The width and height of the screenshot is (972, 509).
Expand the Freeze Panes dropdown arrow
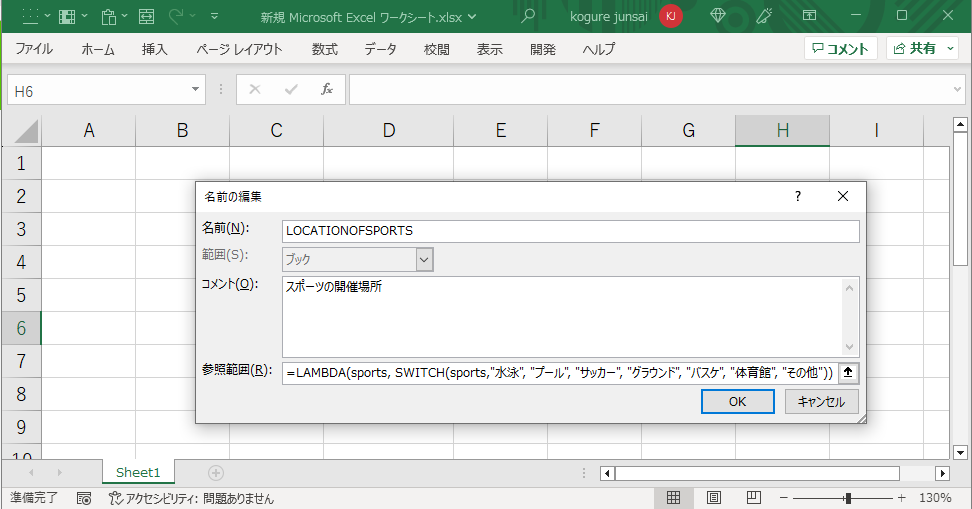coord(85,17)
